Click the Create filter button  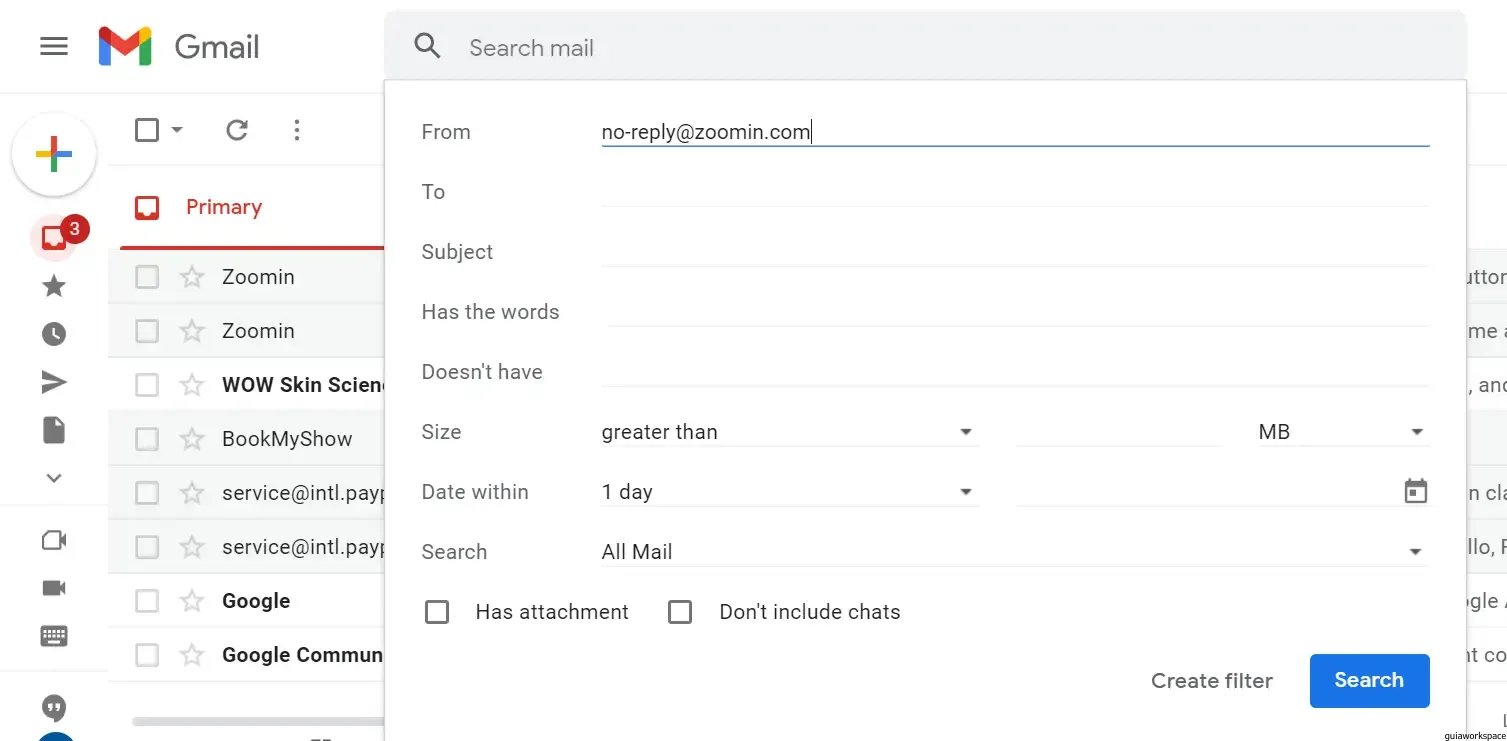click(x=1212, y=681)
